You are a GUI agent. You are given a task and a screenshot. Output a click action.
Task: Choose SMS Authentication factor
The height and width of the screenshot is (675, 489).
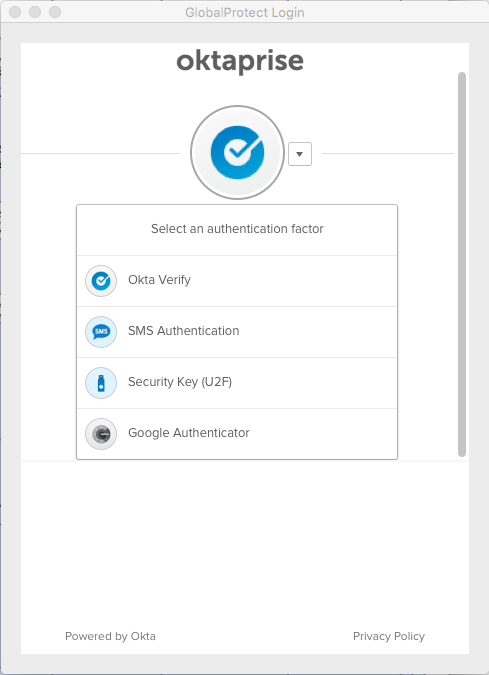237,332
